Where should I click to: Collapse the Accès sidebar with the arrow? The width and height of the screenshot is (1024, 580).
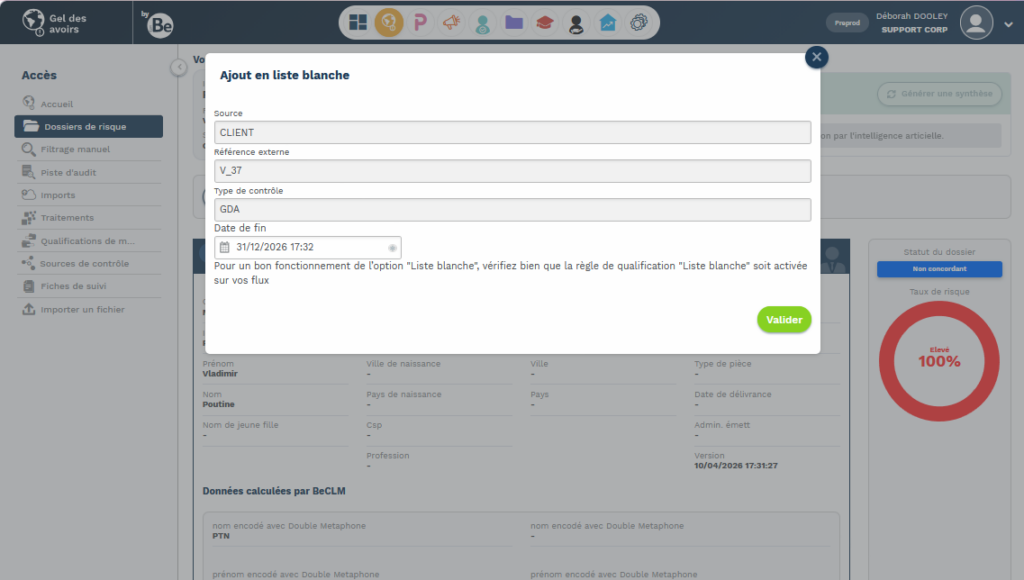pyautogui.click(x=178, y=67)
